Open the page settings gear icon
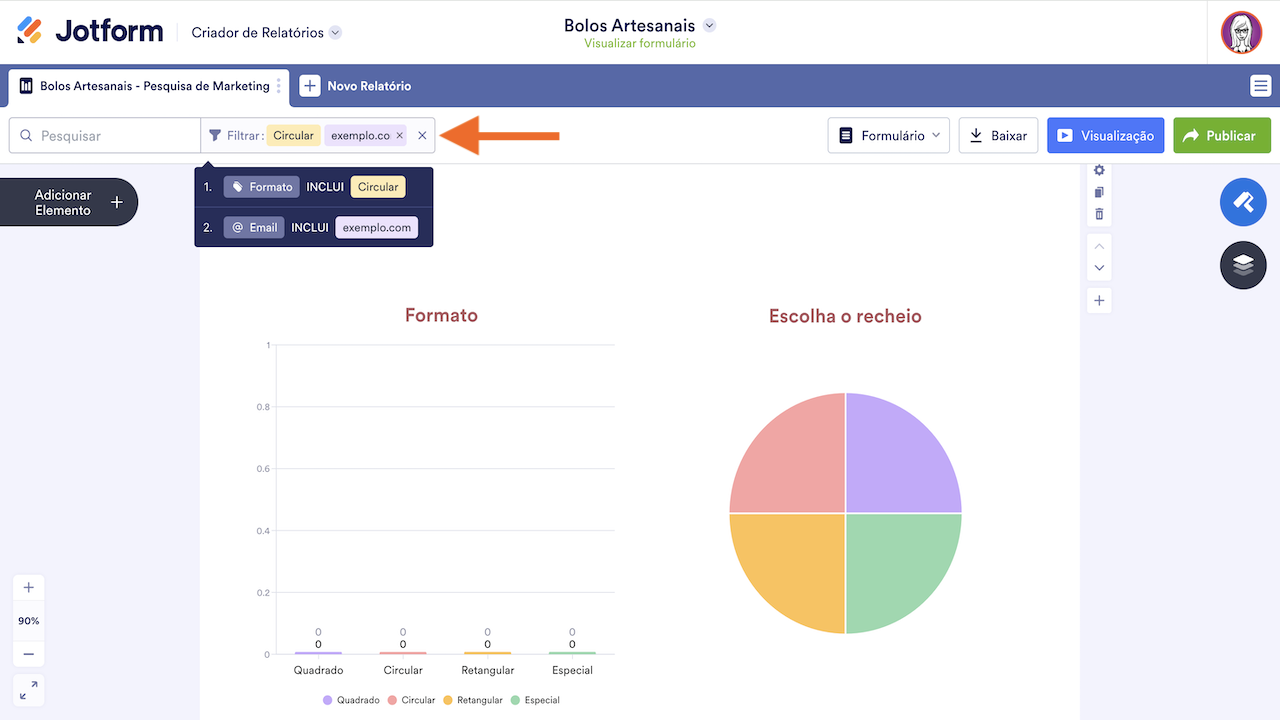 tap(1098, 170)
